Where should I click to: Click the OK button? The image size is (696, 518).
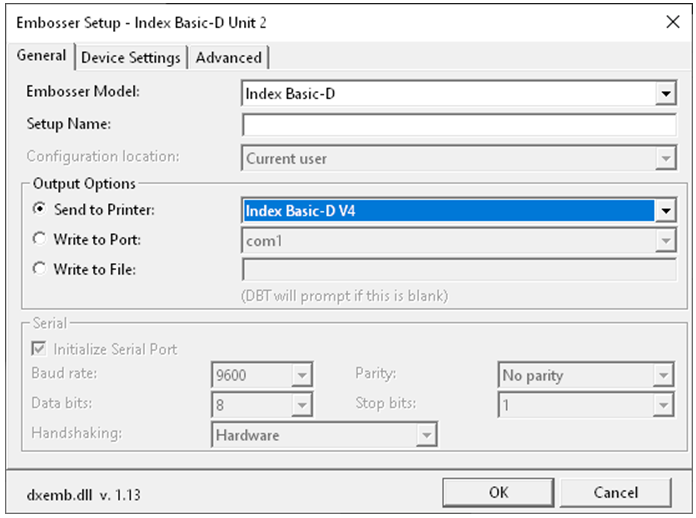[498, 492]
